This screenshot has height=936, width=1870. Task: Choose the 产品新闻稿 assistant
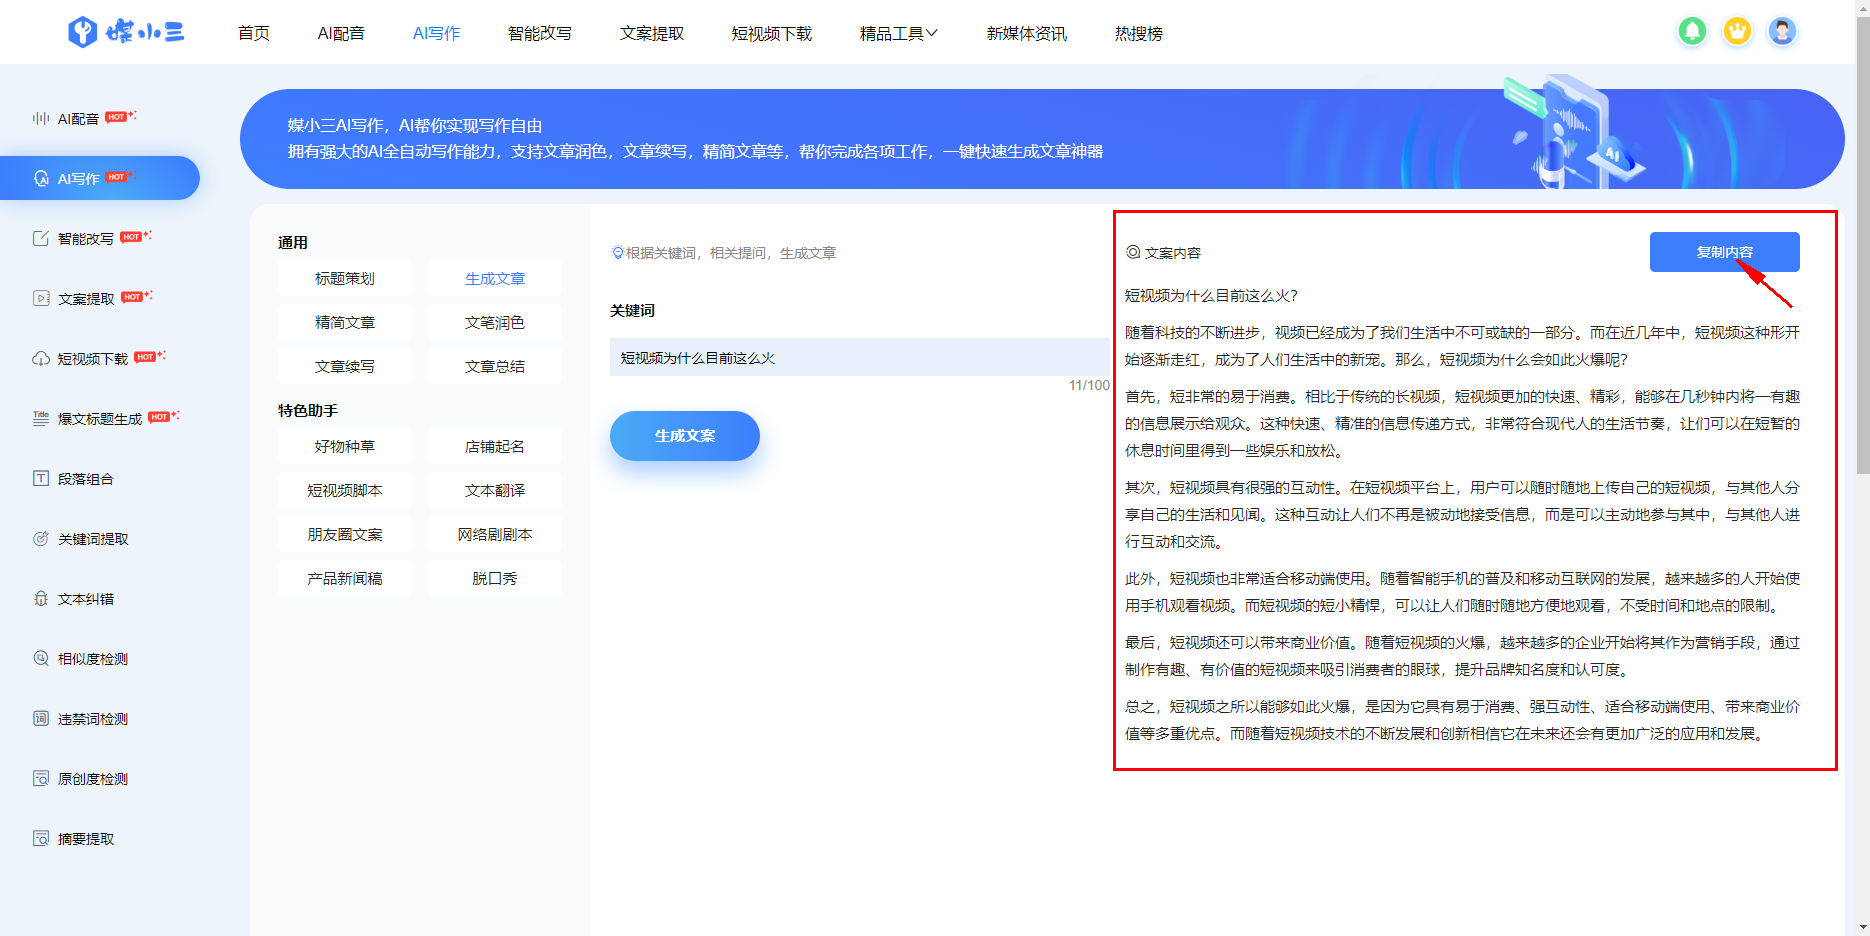click(345, 579)
